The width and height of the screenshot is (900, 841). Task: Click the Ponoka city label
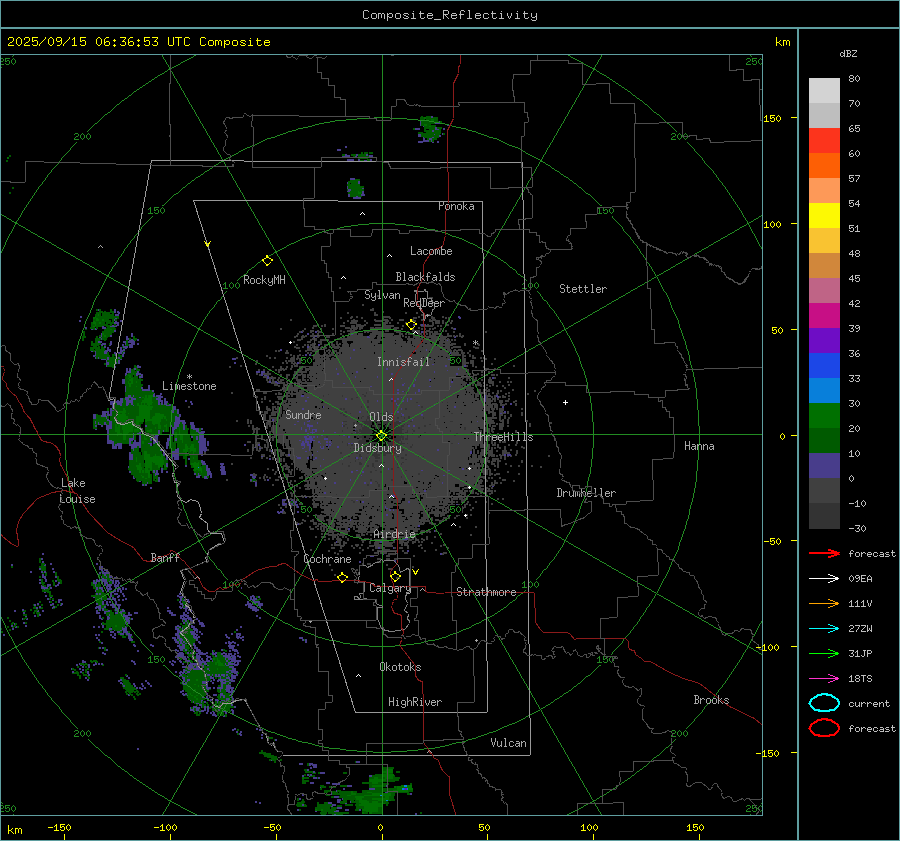pos(456,206)
